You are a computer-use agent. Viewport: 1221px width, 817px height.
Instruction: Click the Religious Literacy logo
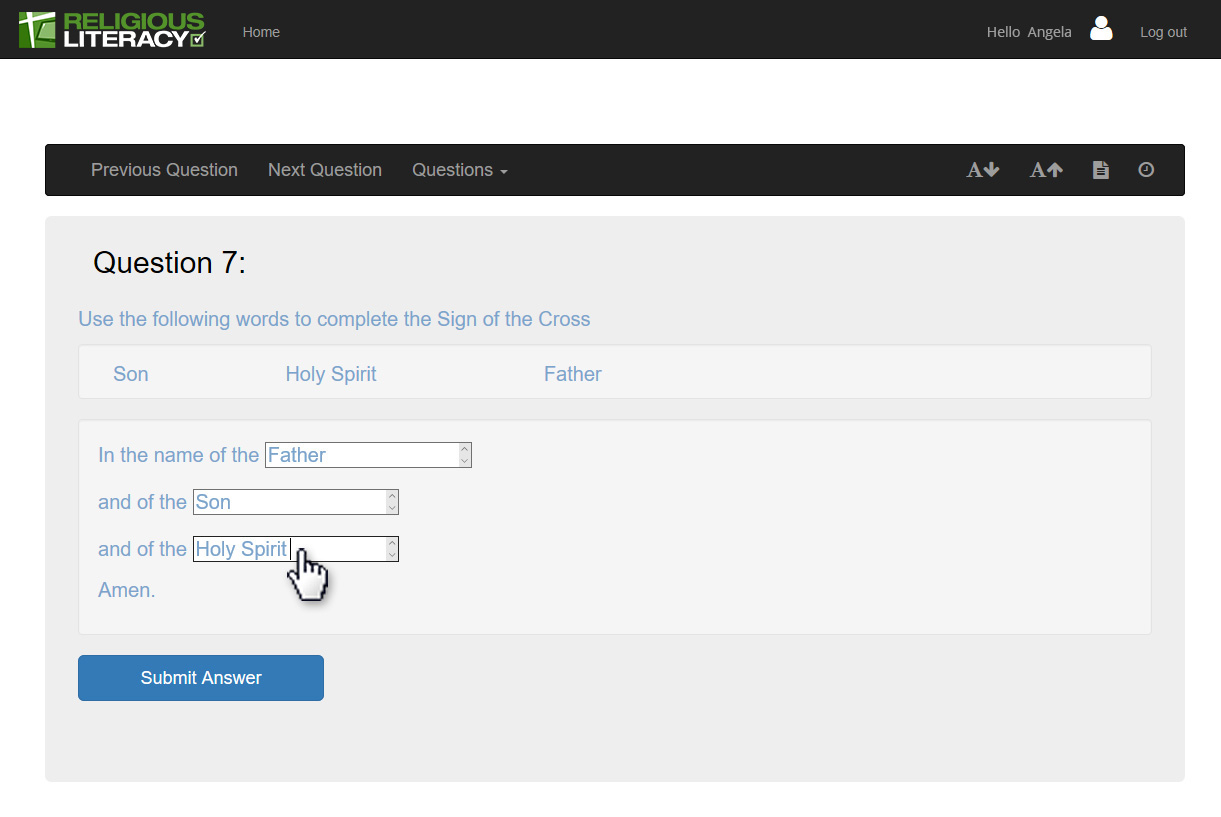pos(112,30)
